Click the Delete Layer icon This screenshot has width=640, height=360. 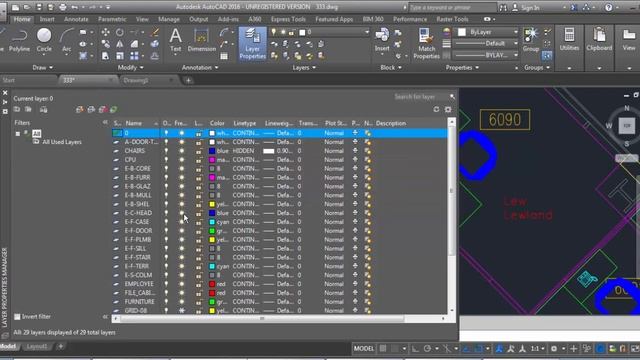(102, 109)
